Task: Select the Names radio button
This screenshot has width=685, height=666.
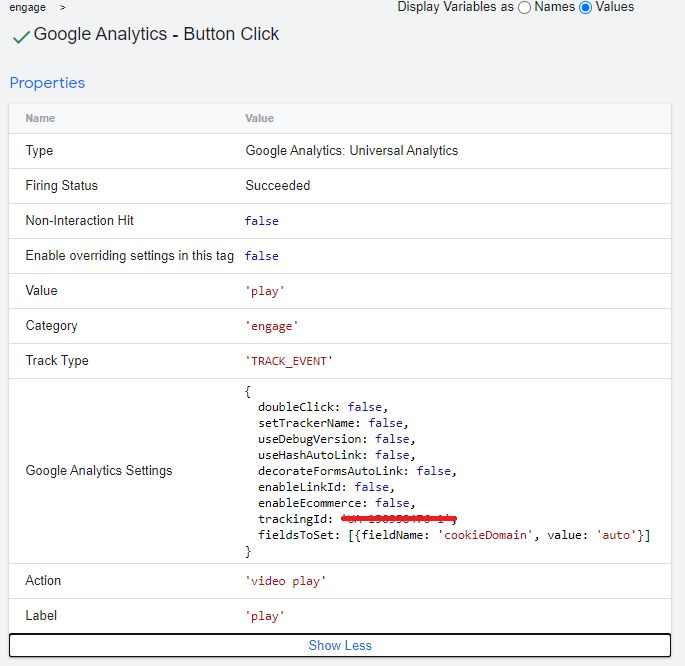Action: tap(524, 7)
